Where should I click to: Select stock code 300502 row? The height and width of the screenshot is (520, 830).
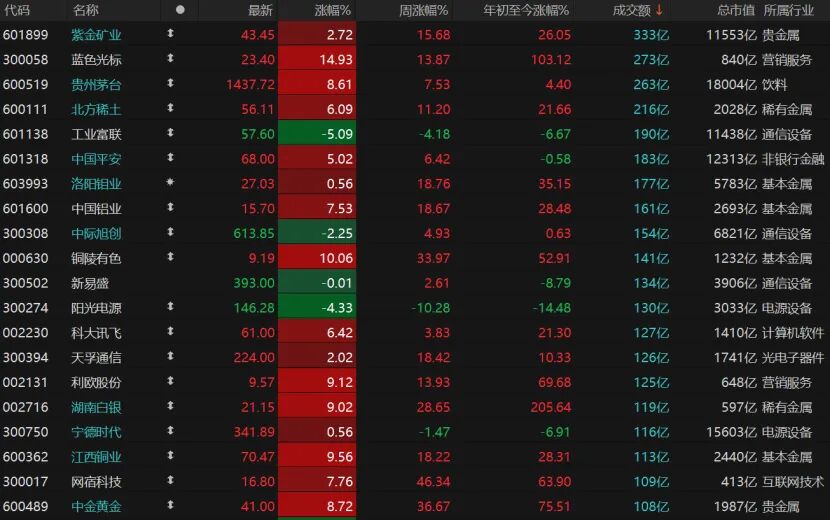(26, 283)
